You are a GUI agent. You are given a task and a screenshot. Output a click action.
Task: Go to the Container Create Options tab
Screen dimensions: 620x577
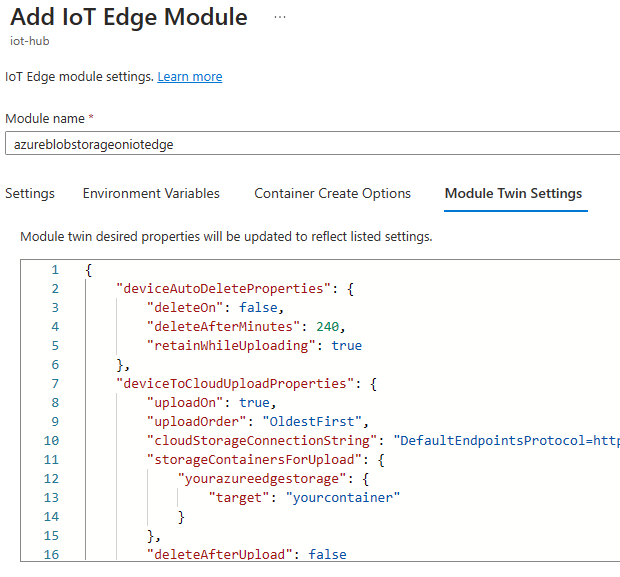[332, 194]
